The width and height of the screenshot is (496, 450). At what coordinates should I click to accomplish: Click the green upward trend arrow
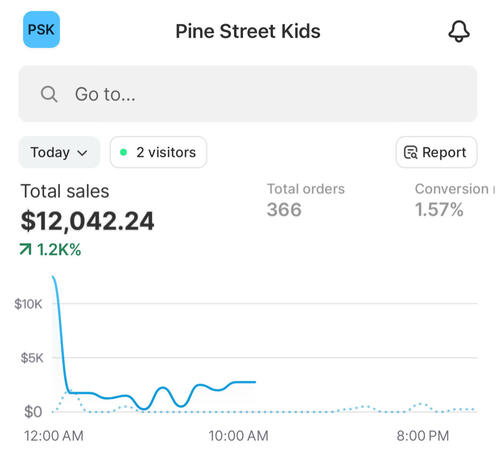point(26,249)
